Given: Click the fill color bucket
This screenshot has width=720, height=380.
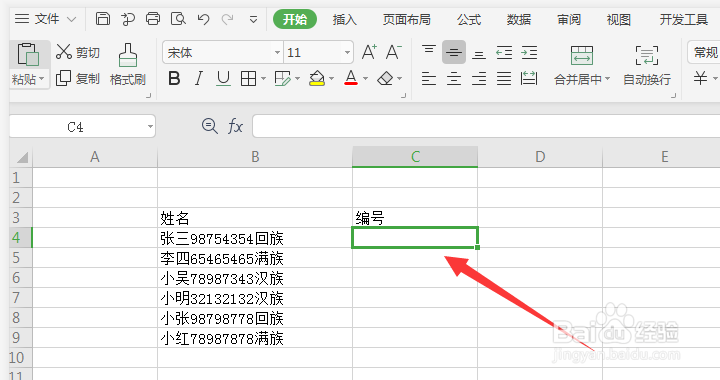Looking at the screenshot, I should [x=317, y=78].
